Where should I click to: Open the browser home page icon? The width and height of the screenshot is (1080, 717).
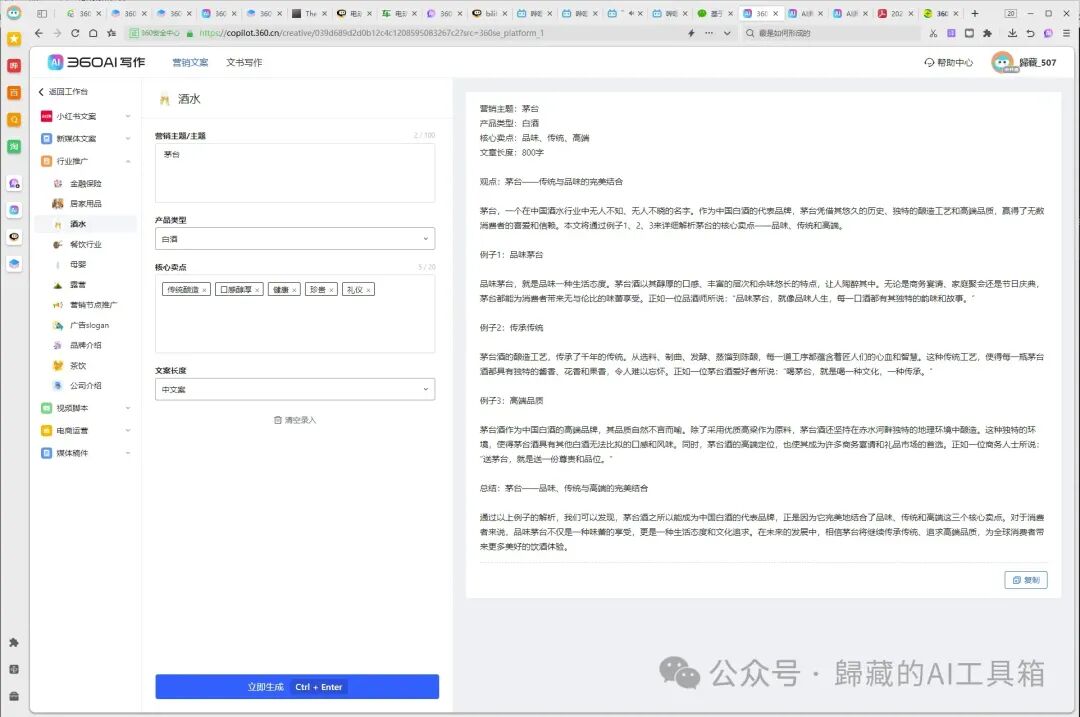pyautogui.click(x=93, y=33)
